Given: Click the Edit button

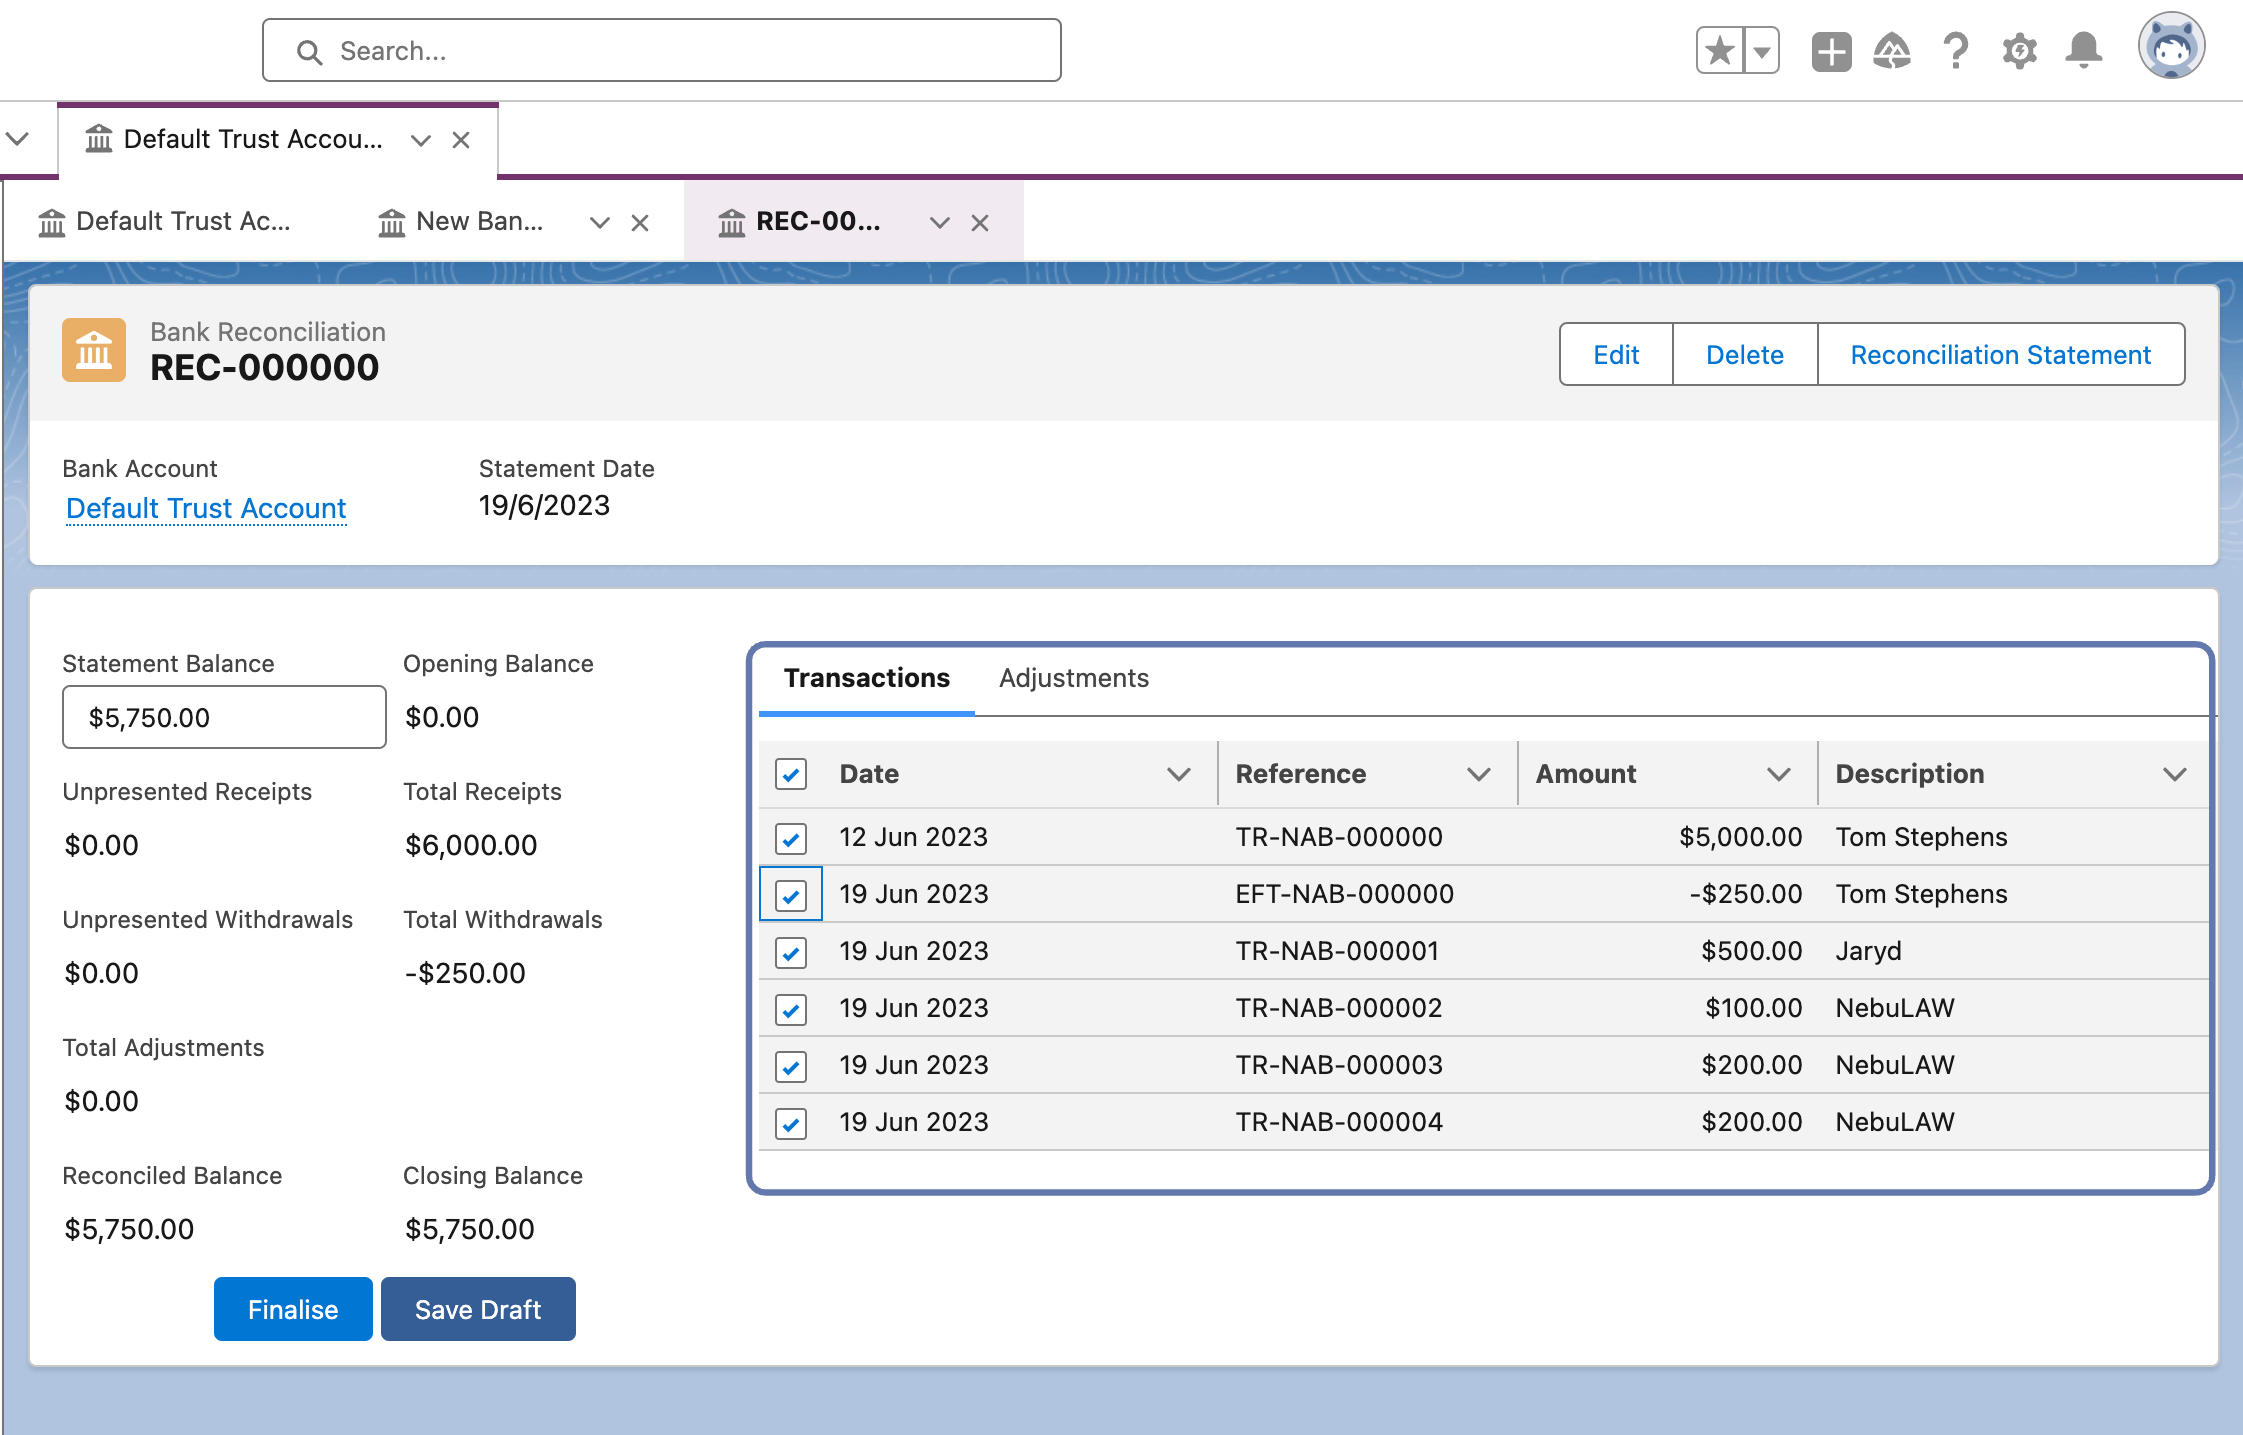Looking at the screenshot, I should click(x=1616, y=354).
